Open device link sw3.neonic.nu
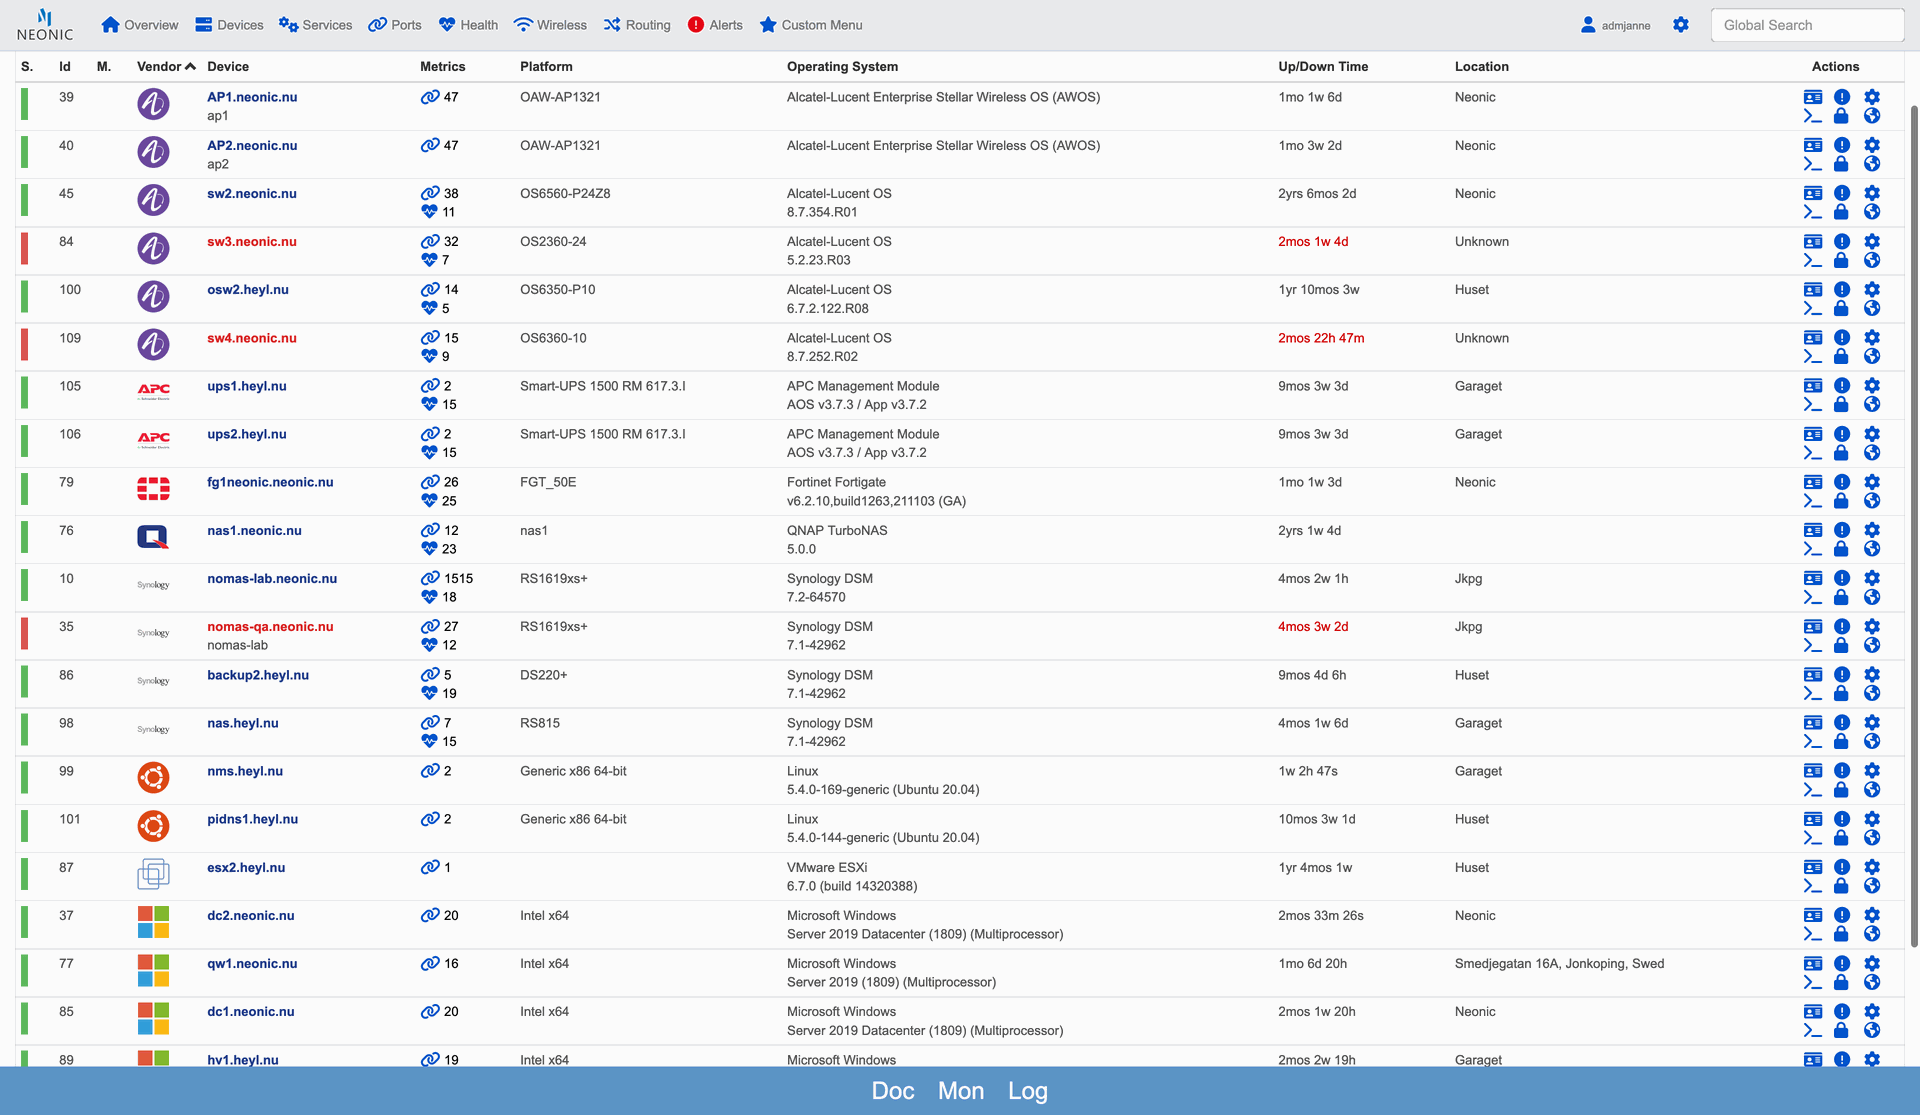Screen dimensions: 1920x1115 [x=252, y=242]
